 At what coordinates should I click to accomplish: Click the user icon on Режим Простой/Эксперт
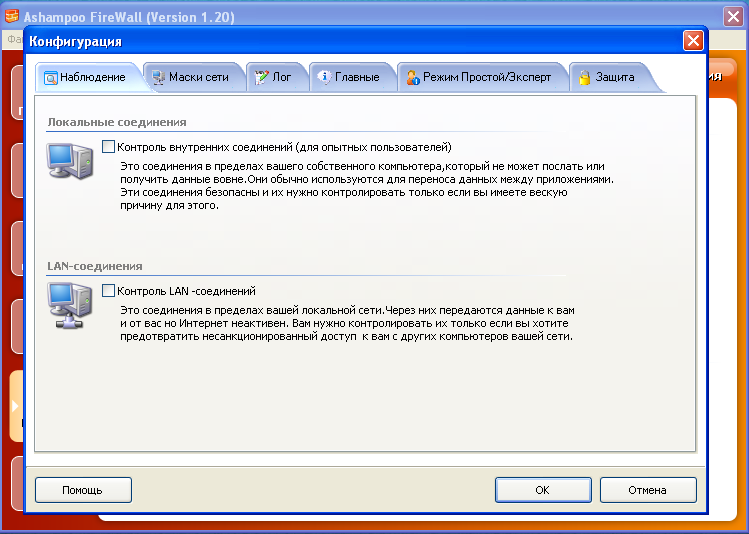413,77
